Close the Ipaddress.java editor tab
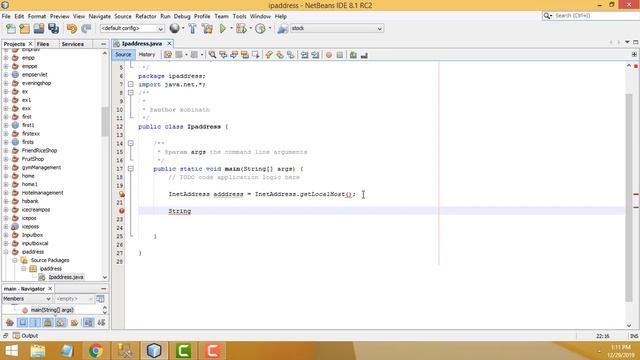Screen dimensions: 640x360 point(169,43)
